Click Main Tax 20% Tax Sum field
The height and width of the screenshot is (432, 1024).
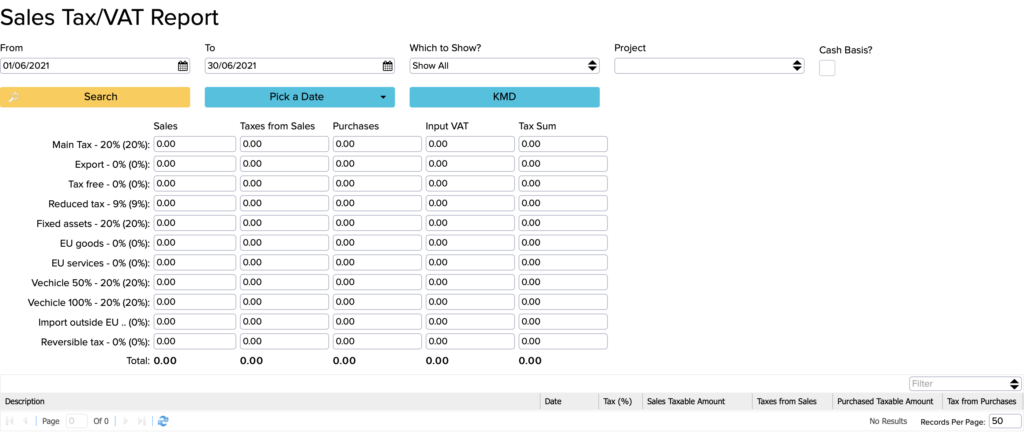click(x=563, y=144)
